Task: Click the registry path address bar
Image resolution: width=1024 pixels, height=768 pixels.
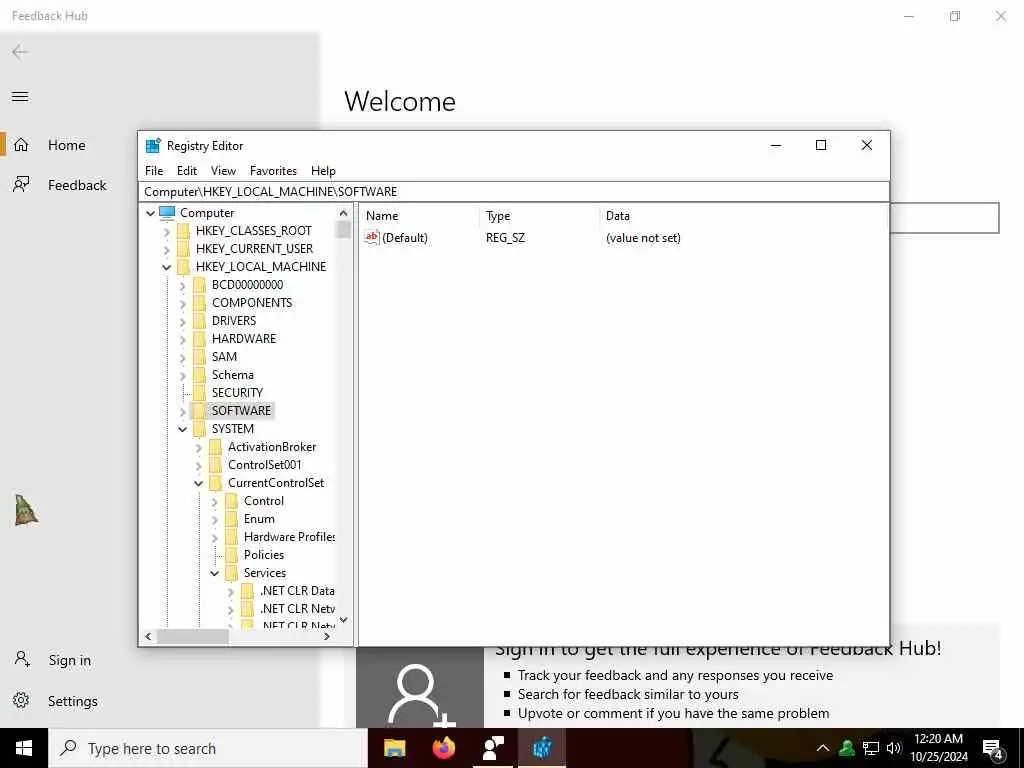Action: click(514, 191)
